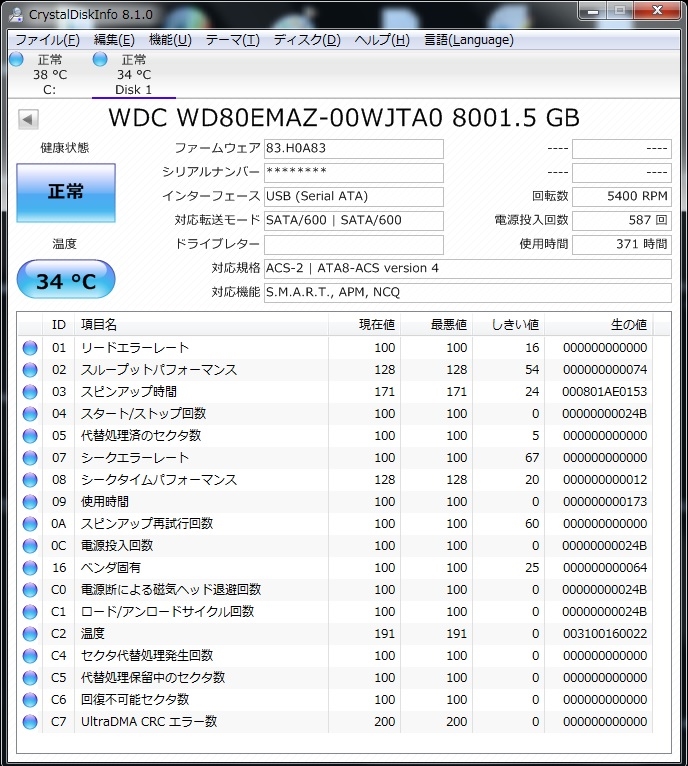The image size is (688, 766).
Task: Click status orb of スタート/ストップ回数 row
Action: click(x=30, y=414)
